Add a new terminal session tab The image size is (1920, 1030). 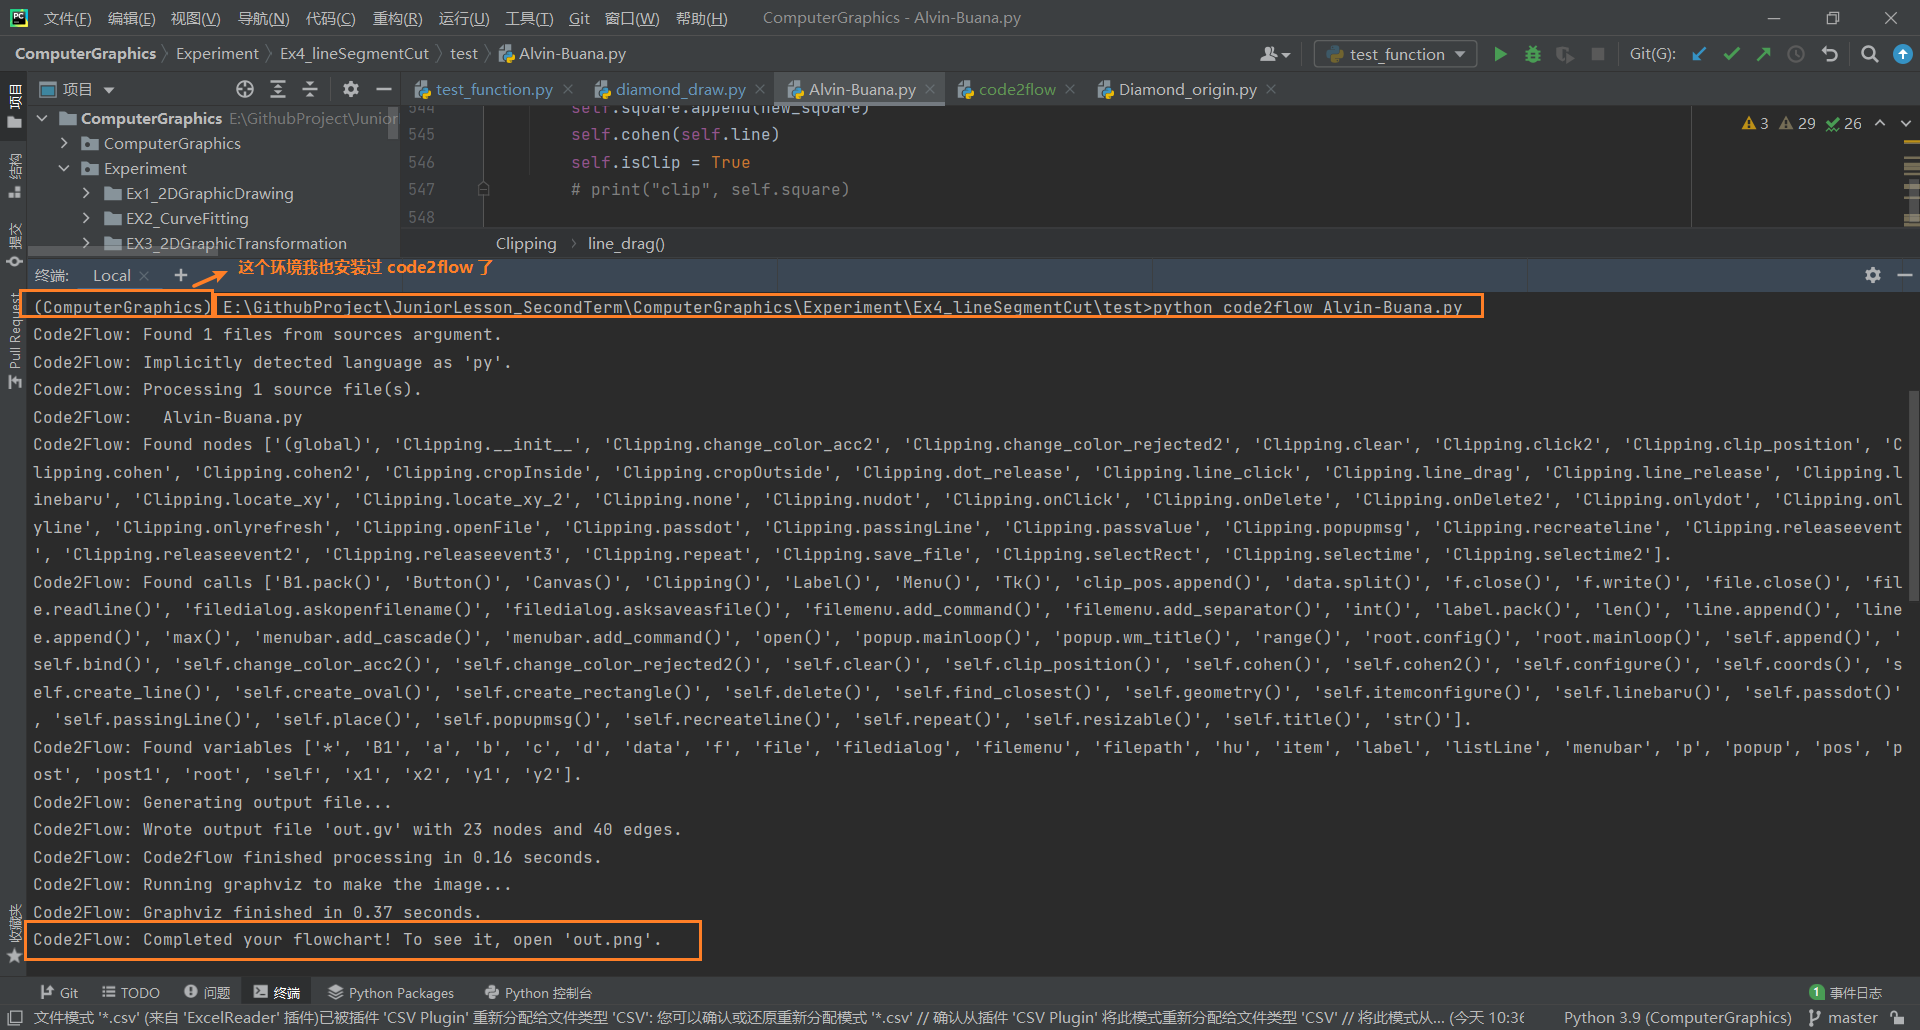[180, 275]
